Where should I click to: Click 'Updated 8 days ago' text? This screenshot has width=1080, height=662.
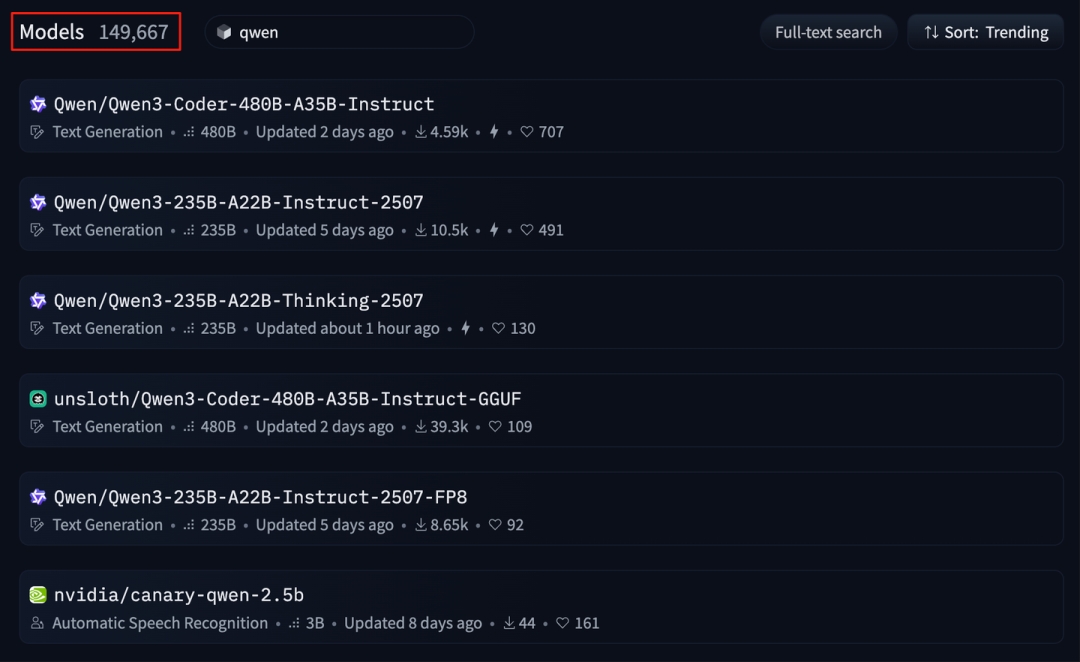tap(413, 623)
